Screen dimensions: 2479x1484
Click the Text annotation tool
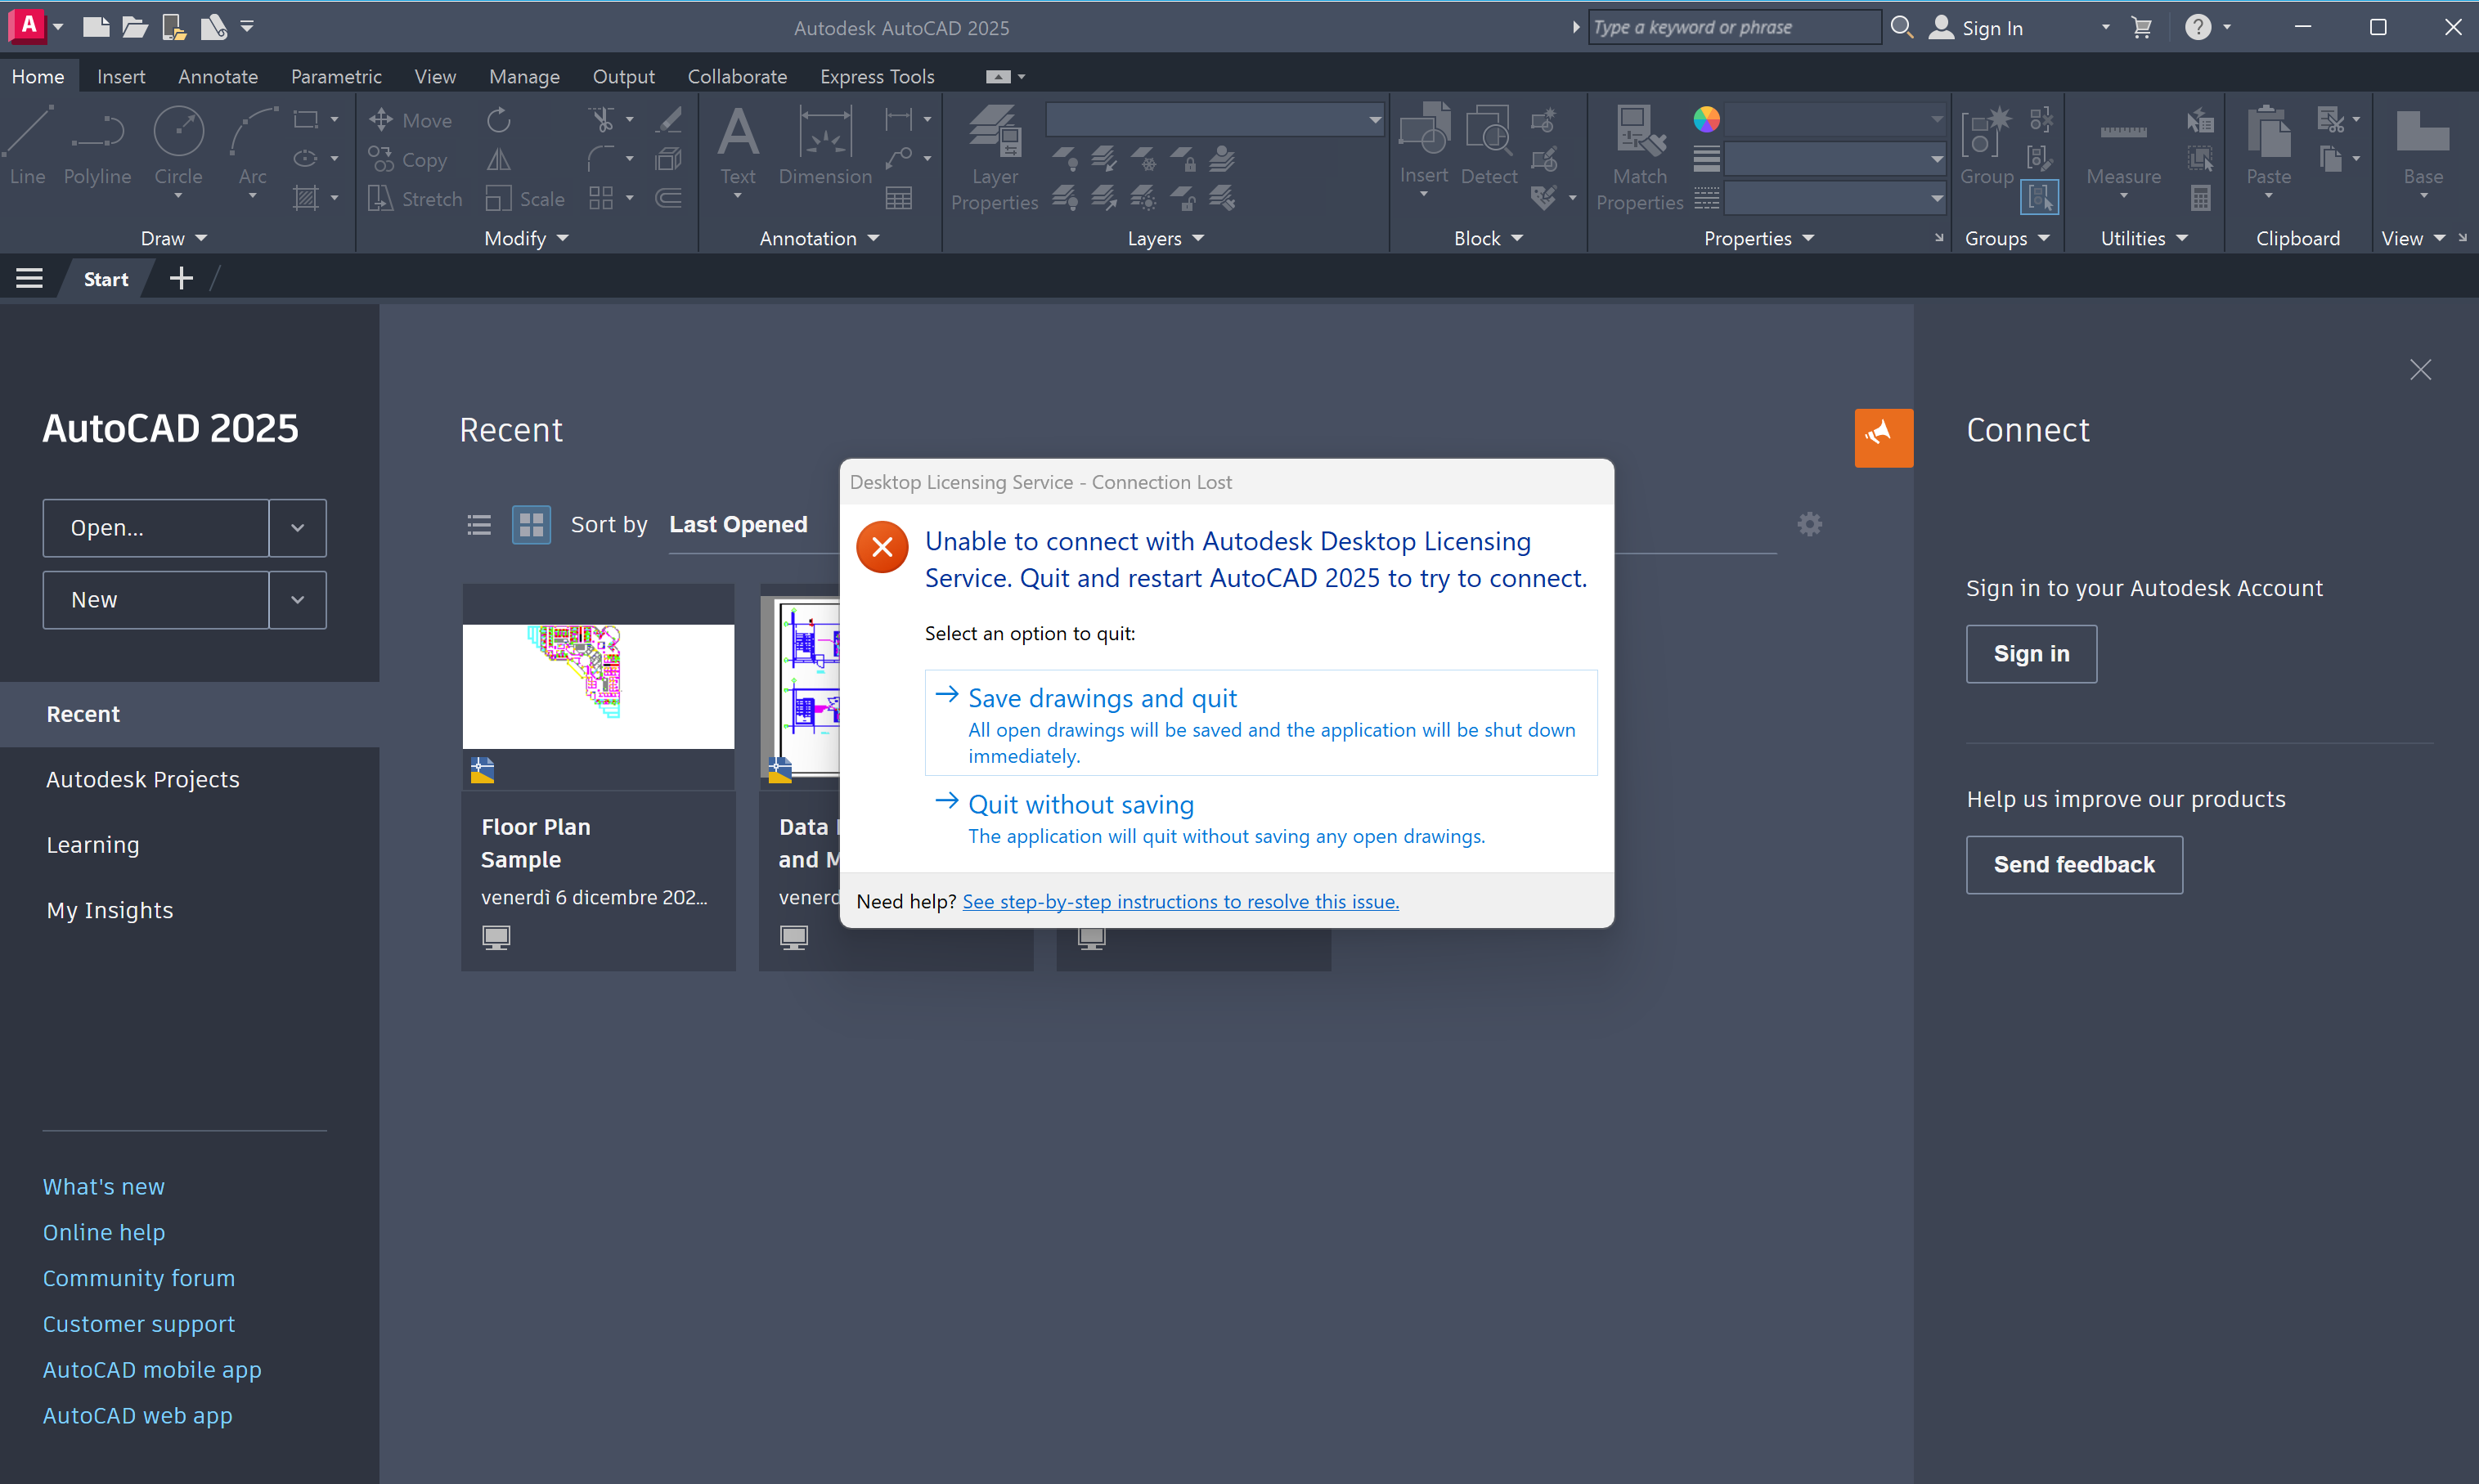pos(738,147)
